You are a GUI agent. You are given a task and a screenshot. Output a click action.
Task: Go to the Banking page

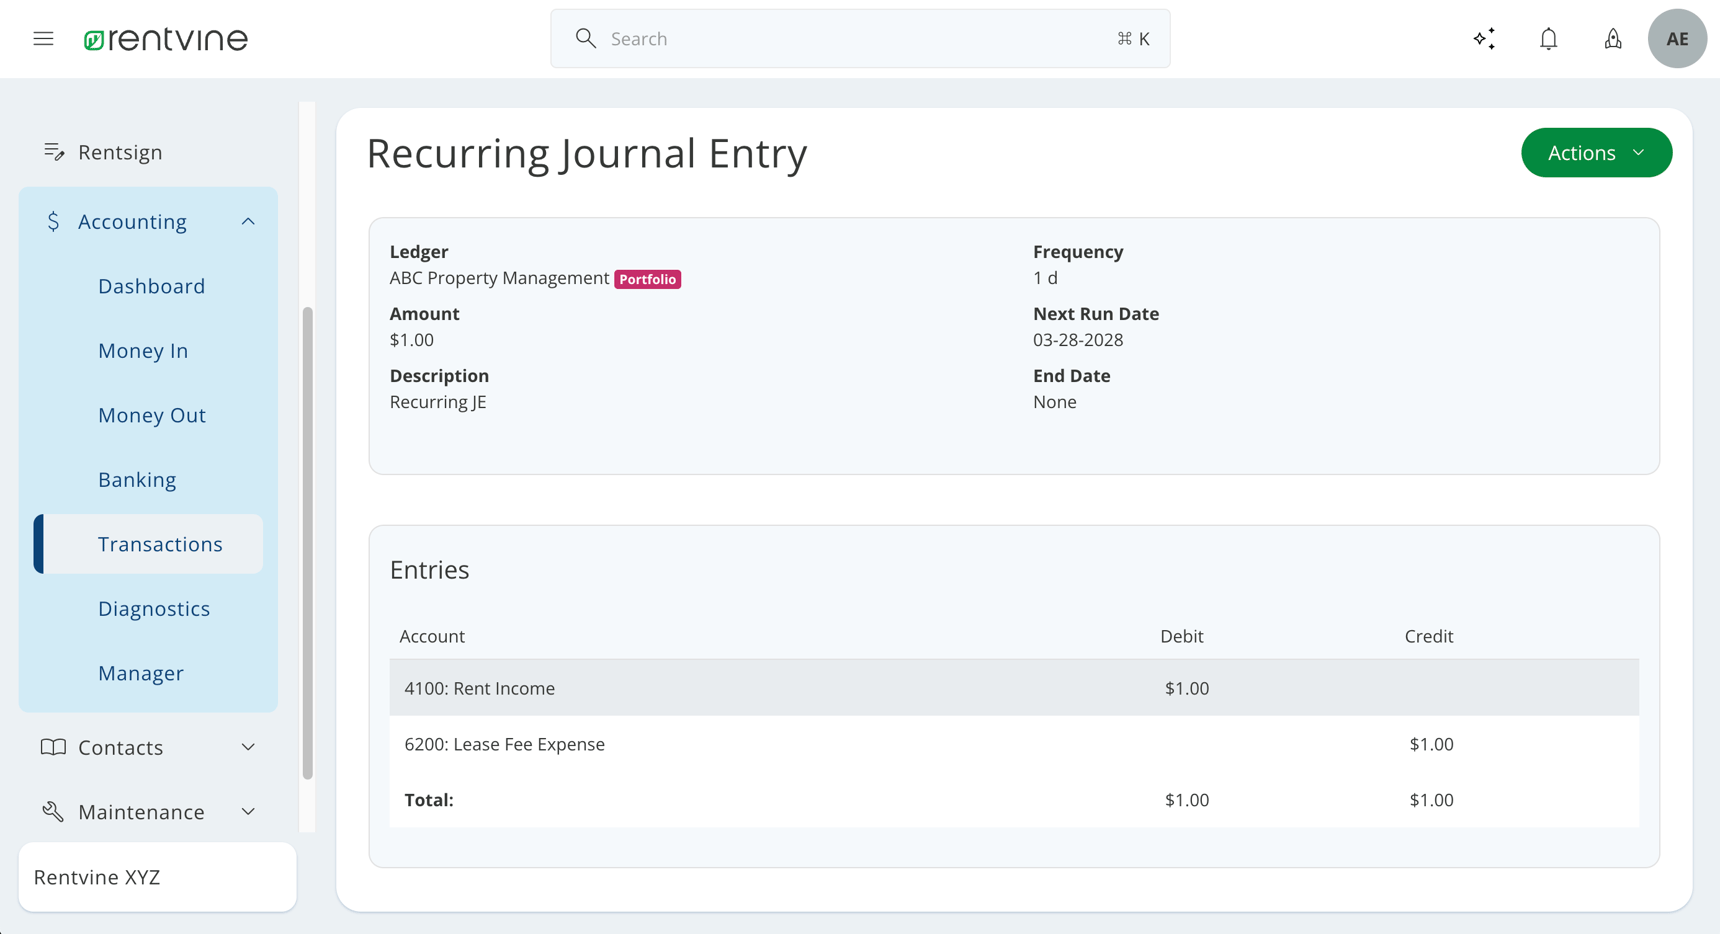point(137,479)
